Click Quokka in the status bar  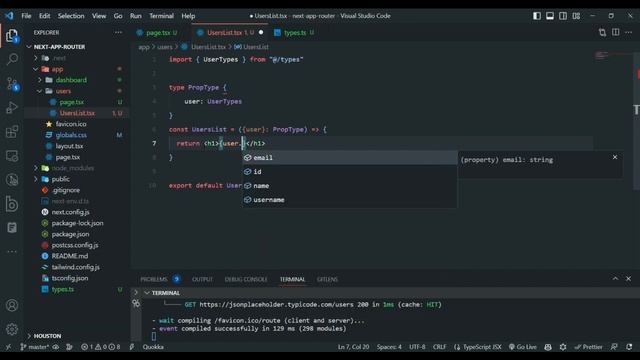tap(153, 347)
